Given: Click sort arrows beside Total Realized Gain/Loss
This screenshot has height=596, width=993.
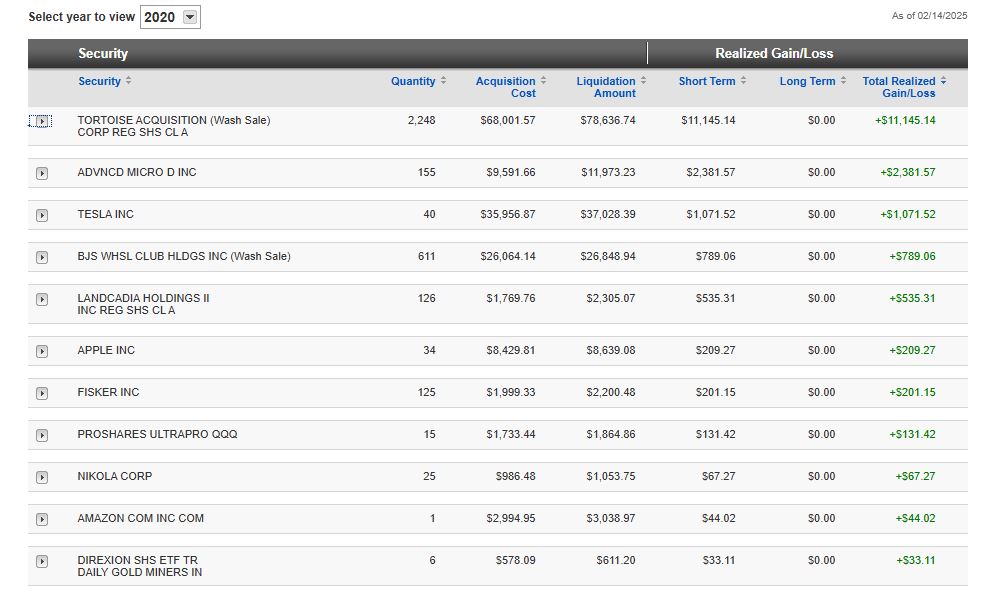Looking at the screenshot, I should (944, 80).
